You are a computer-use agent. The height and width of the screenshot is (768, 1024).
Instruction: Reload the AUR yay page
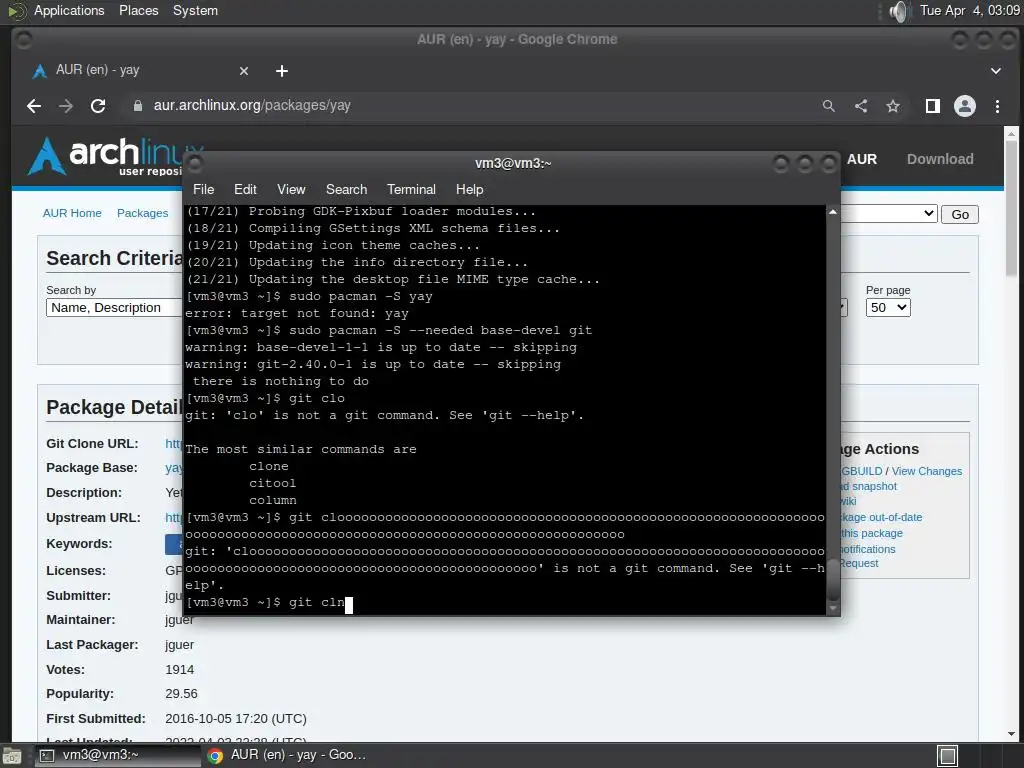[x=98, y=106]
